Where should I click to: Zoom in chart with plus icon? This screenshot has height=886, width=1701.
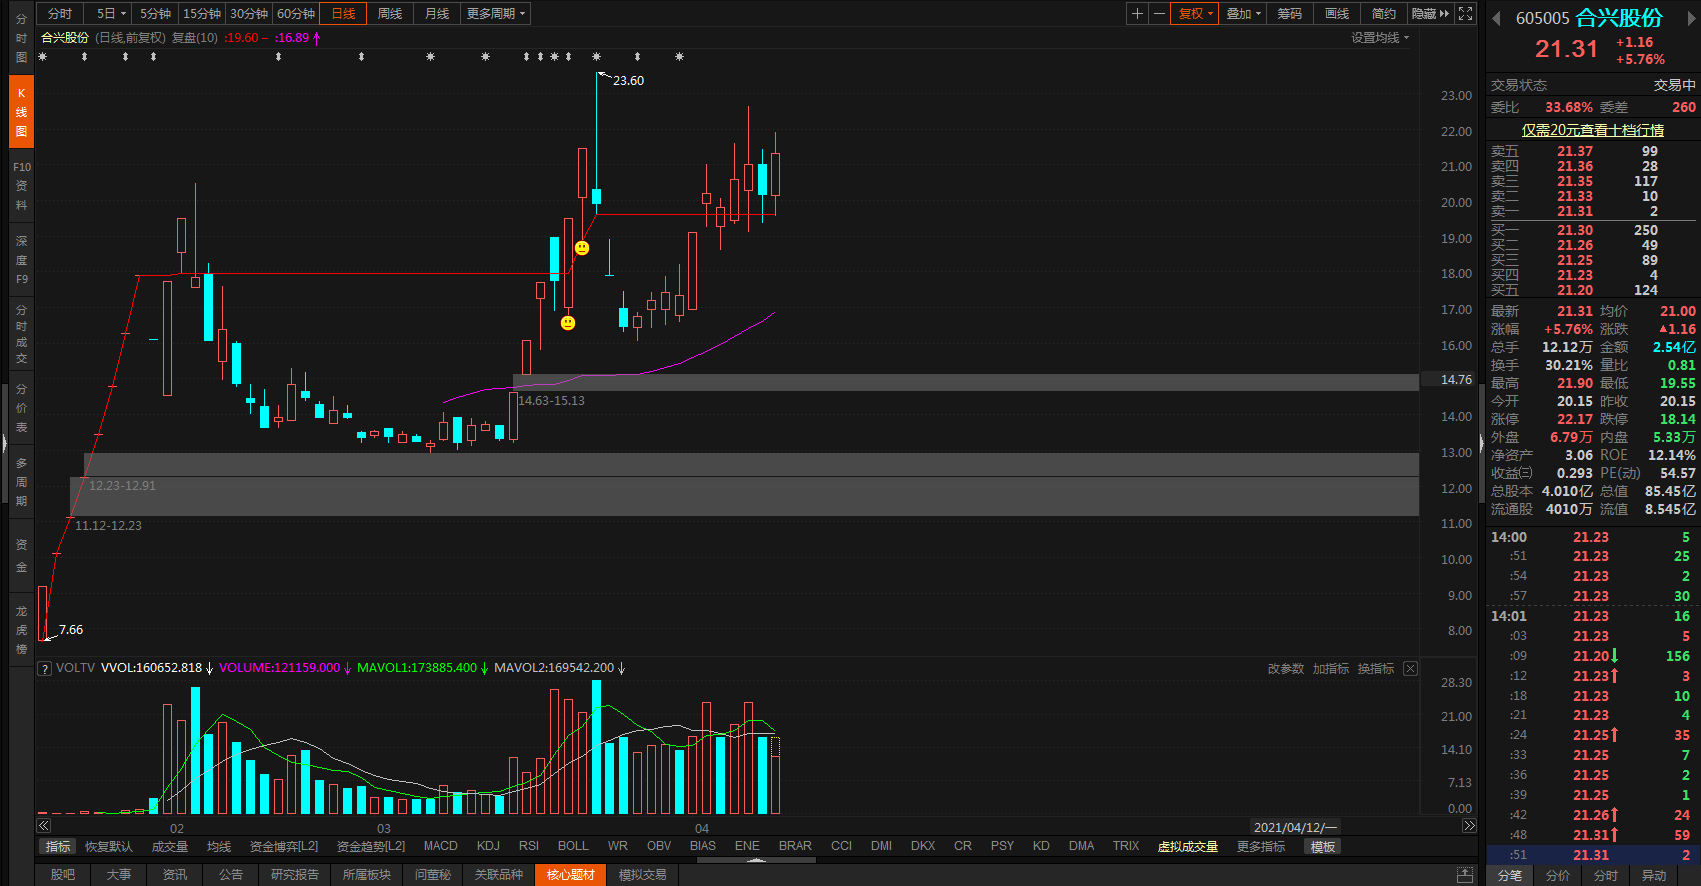[1137, 13]
